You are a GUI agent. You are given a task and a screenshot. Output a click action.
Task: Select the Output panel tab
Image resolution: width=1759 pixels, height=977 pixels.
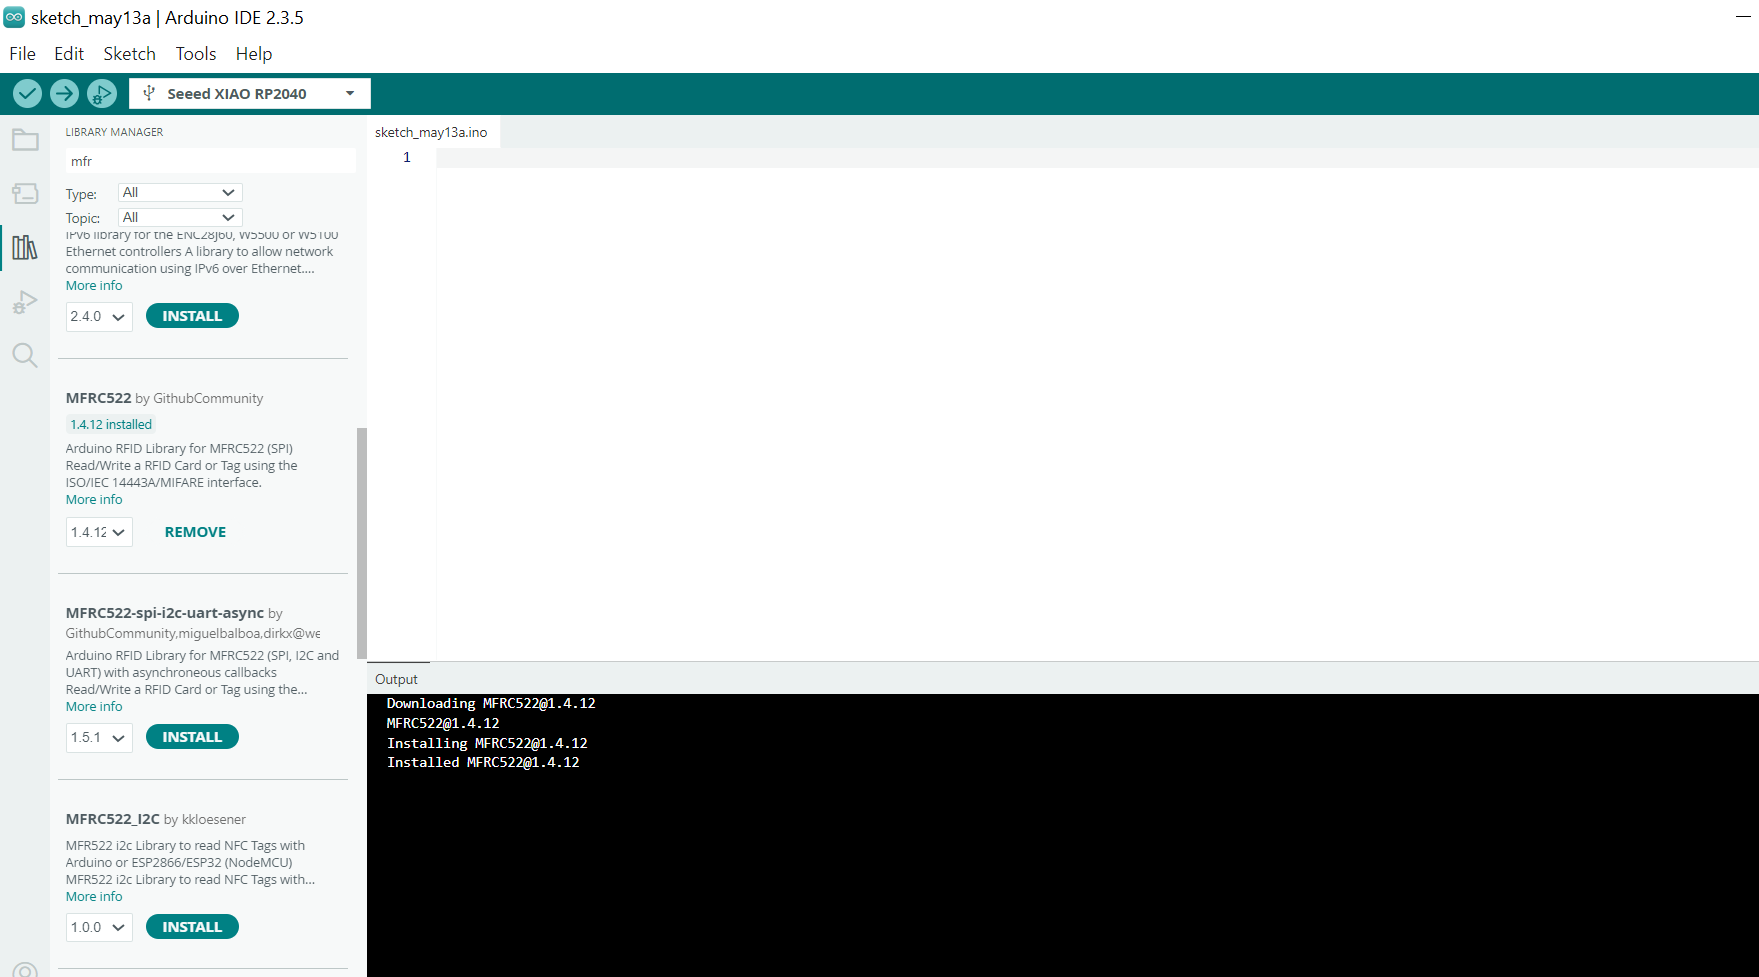point(397,679)
